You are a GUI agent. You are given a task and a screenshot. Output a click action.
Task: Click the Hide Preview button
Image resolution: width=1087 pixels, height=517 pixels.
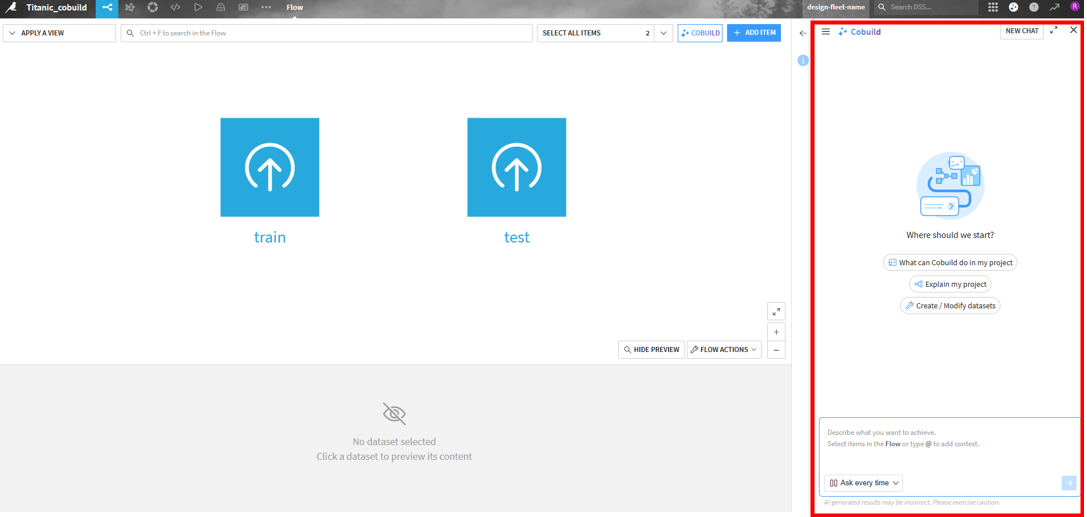click(651, 350)
